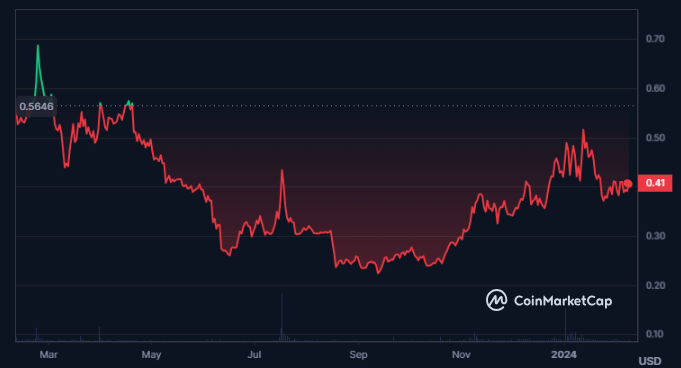Click the Sep x-axis label
Image resolution: width=681 pixels, height=368 pixels.
(x=358, y=355)
